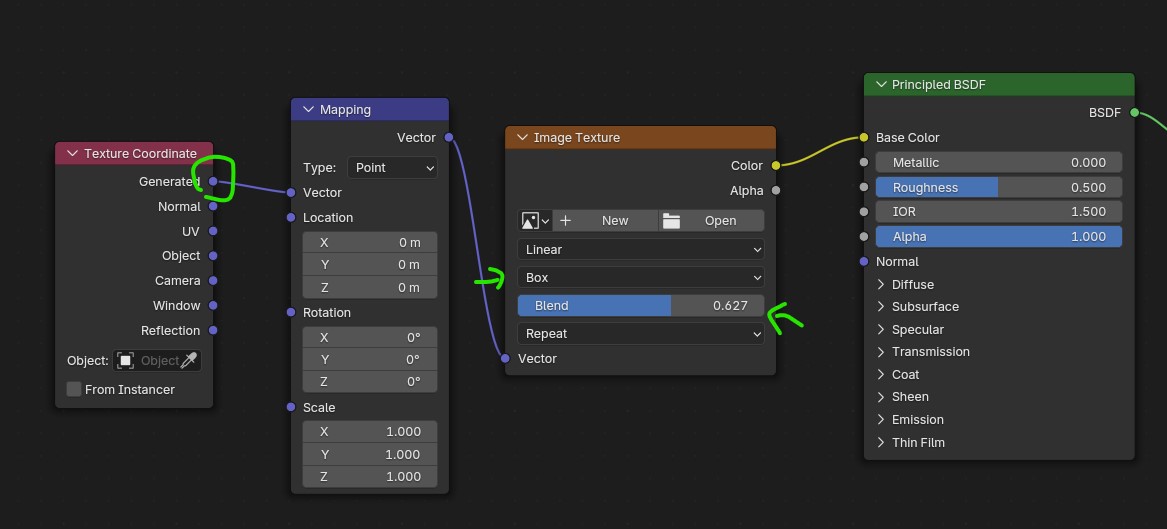Create a New image in Image Texture

[x=605, y=220]
